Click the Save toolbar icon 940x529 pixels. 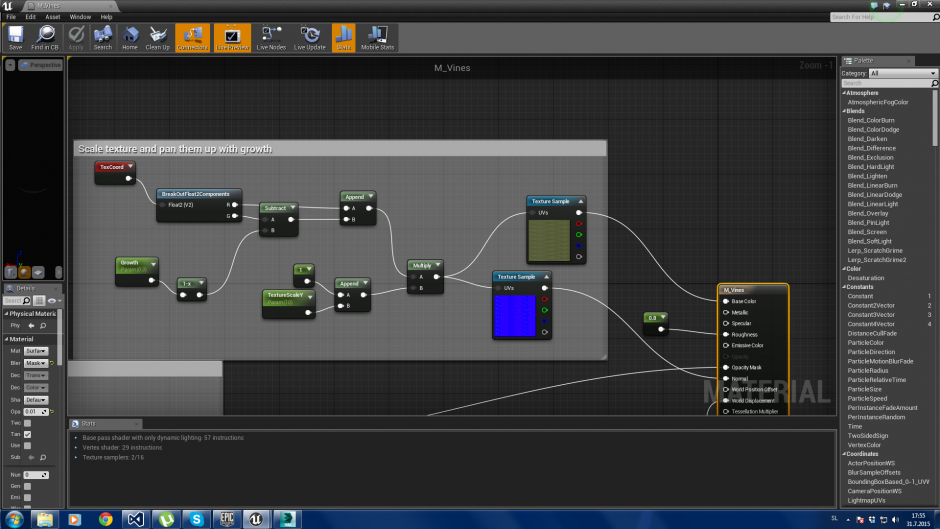tap(16, 38)
